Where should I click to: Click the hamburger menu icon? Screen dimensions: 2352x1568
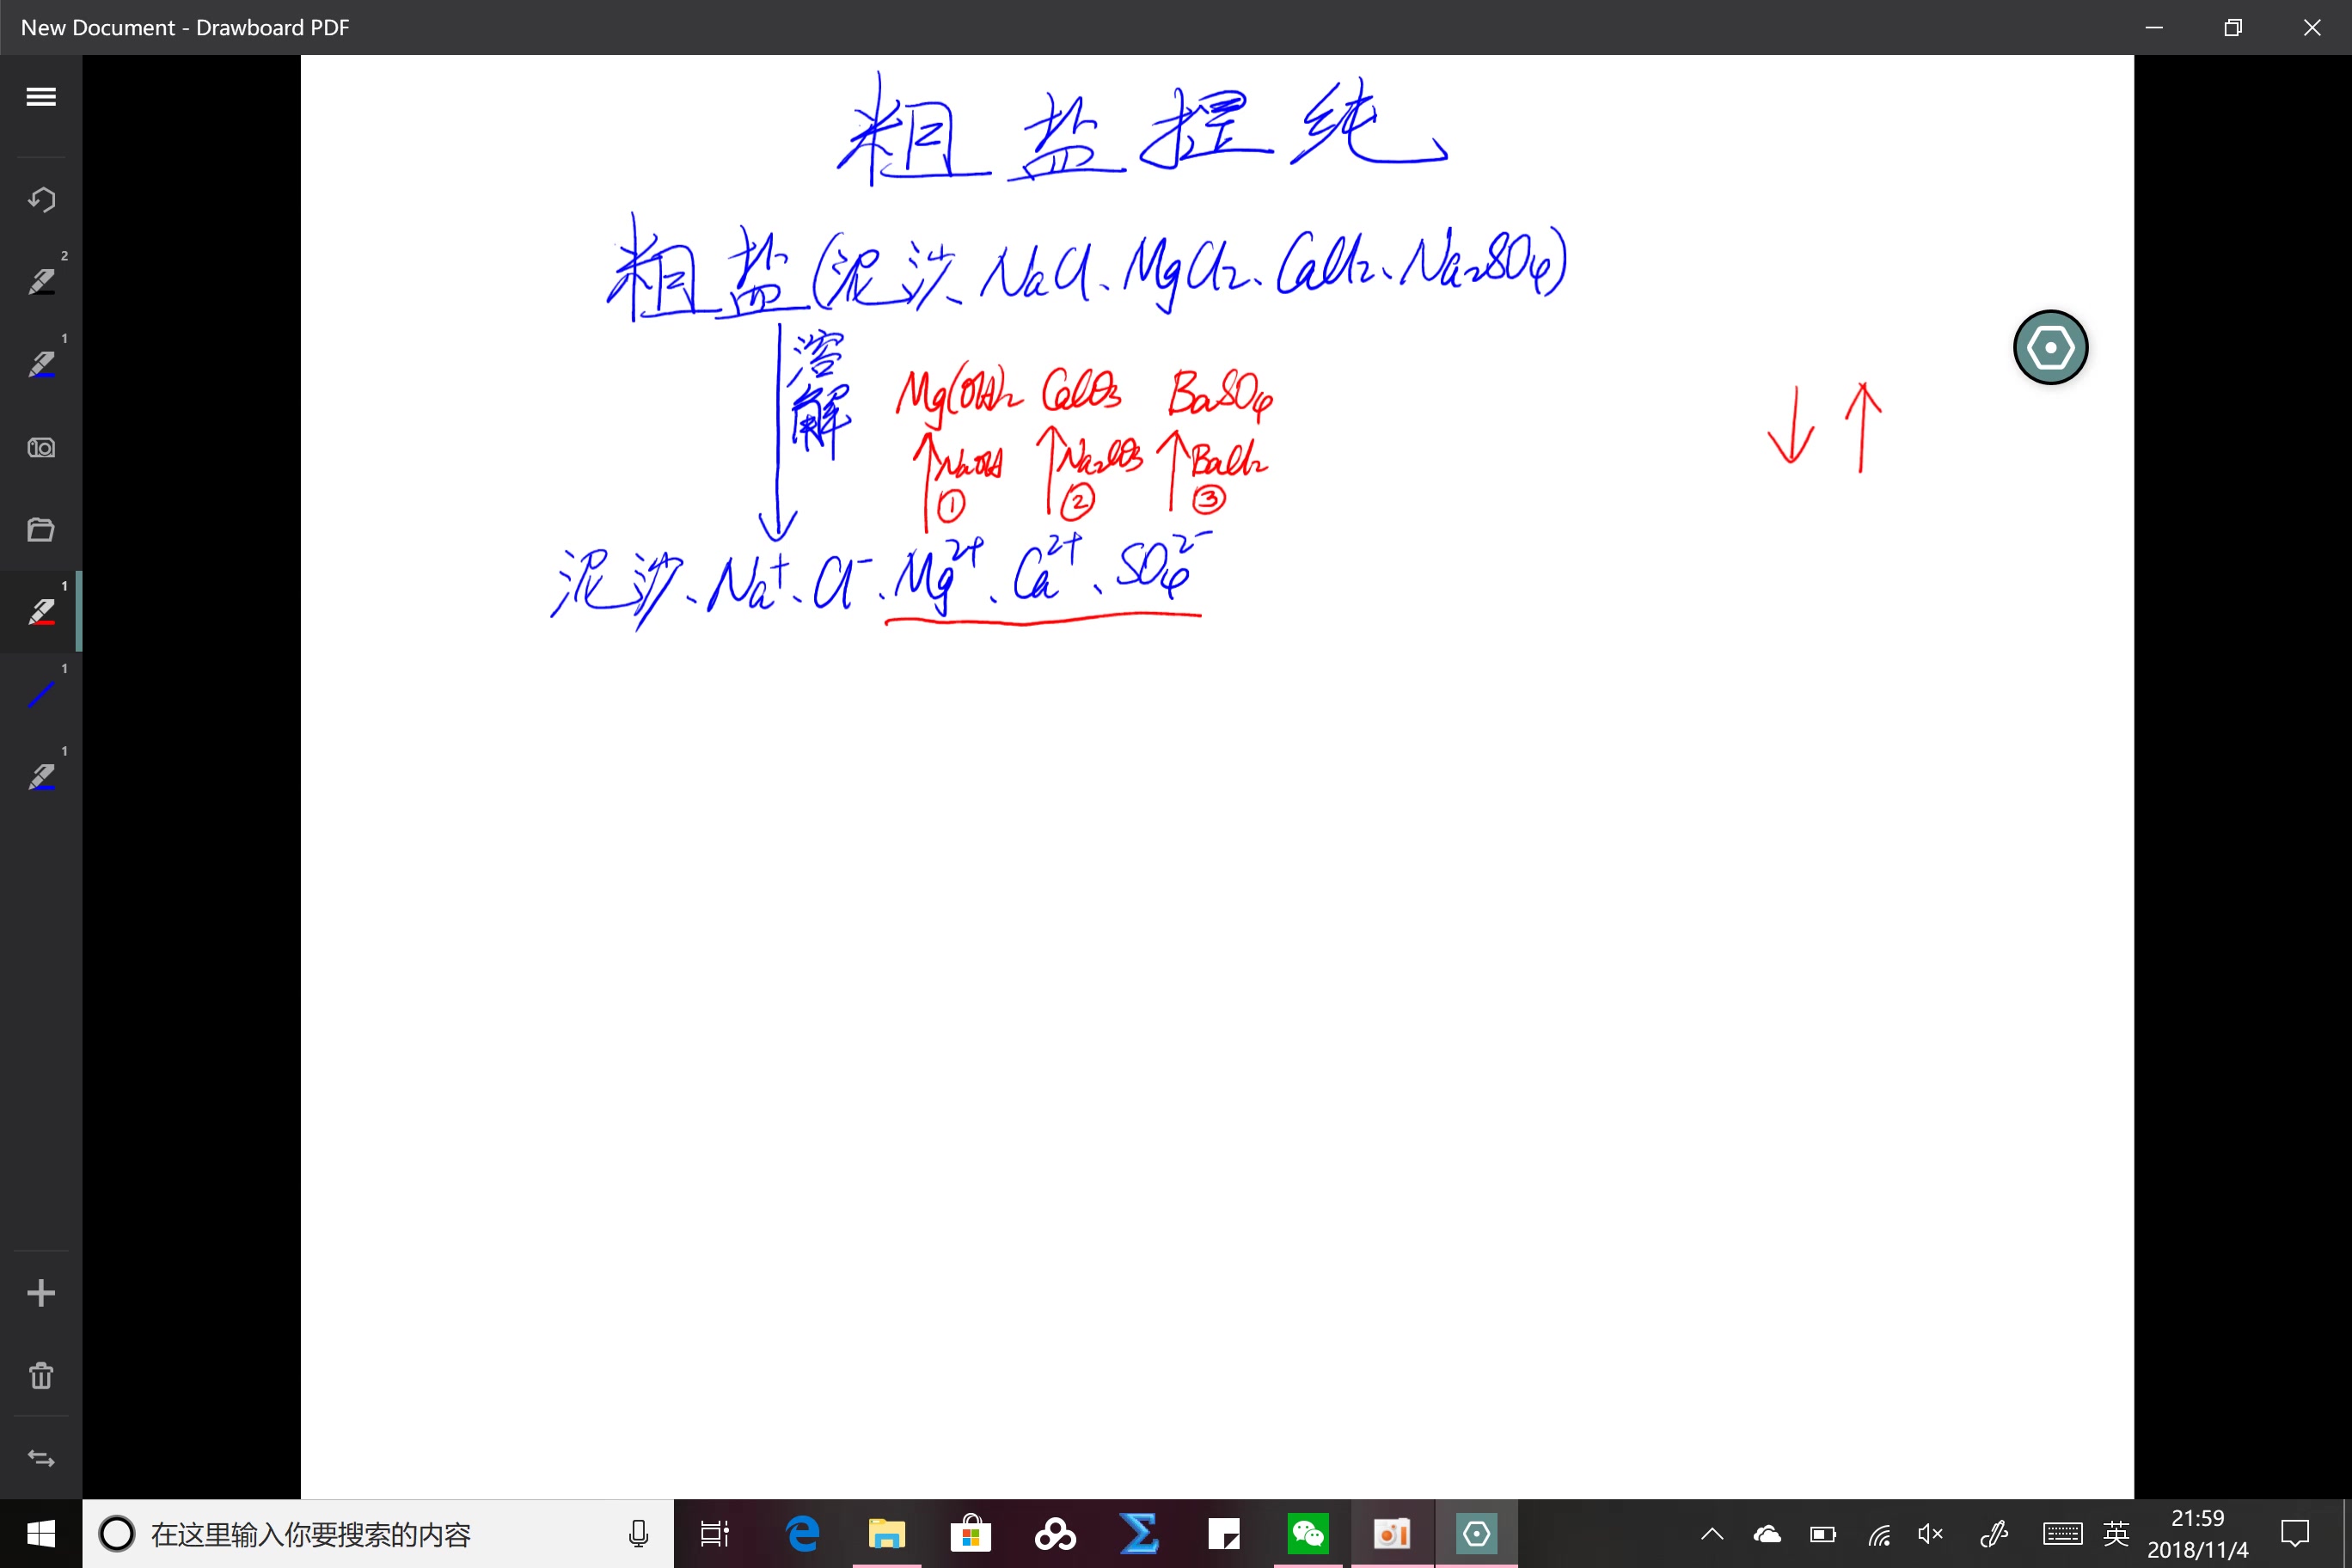coord(40,96)
